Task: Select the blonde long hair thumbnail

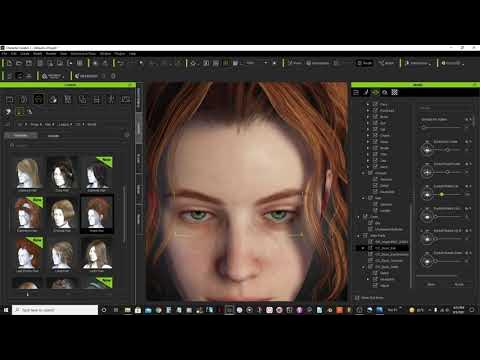Action: pyautogui.click(x=28, y=173)
